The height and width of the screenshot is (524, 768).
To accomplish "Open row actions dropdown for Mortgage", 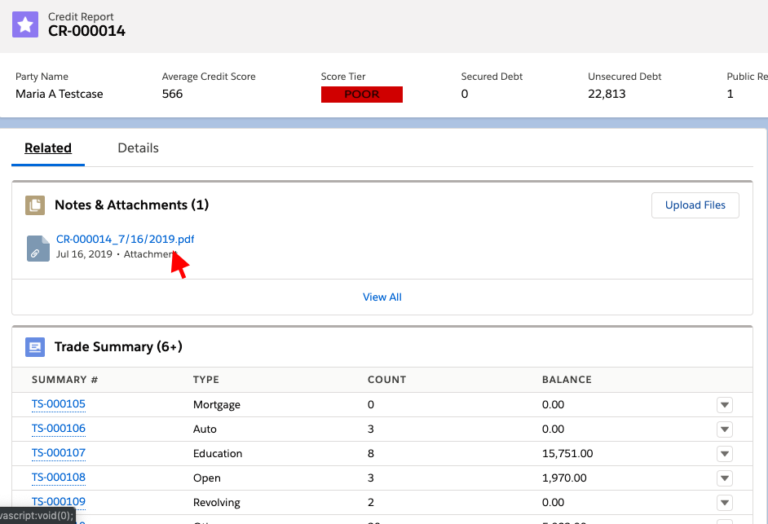I will (x=724, y=405).
